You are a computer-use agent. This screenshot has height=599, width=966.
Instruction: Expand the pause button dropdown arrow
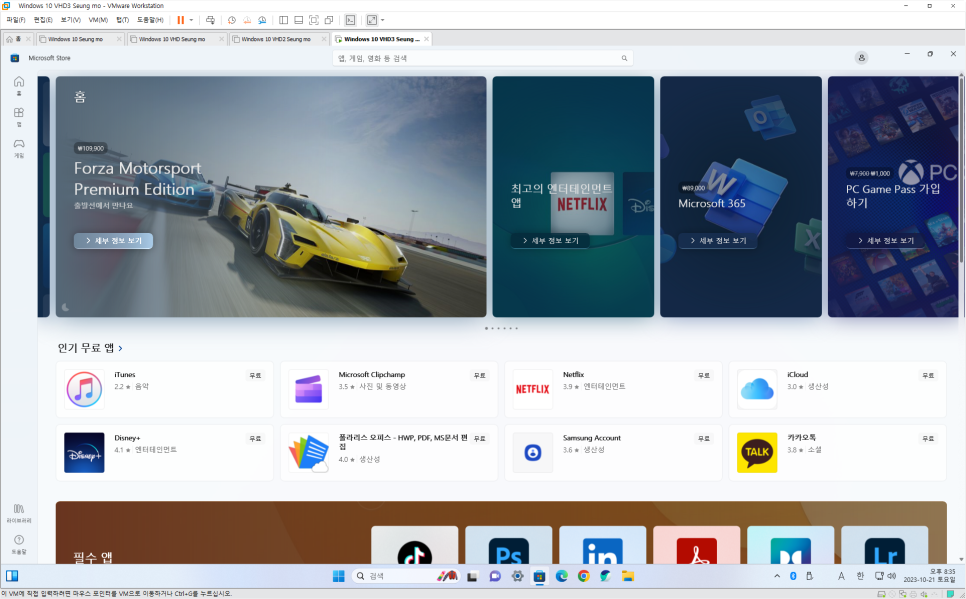tap(191, 20)
